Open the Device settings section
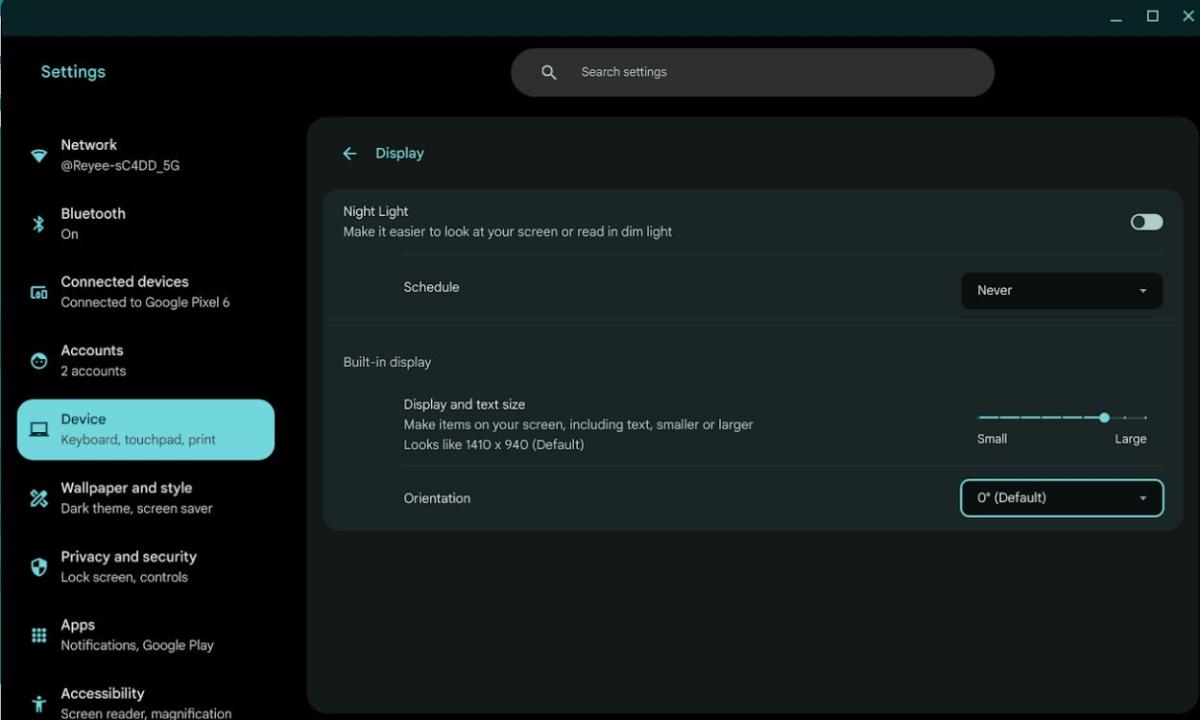This screenshot has width=1200, height=720. pos(146,429)
